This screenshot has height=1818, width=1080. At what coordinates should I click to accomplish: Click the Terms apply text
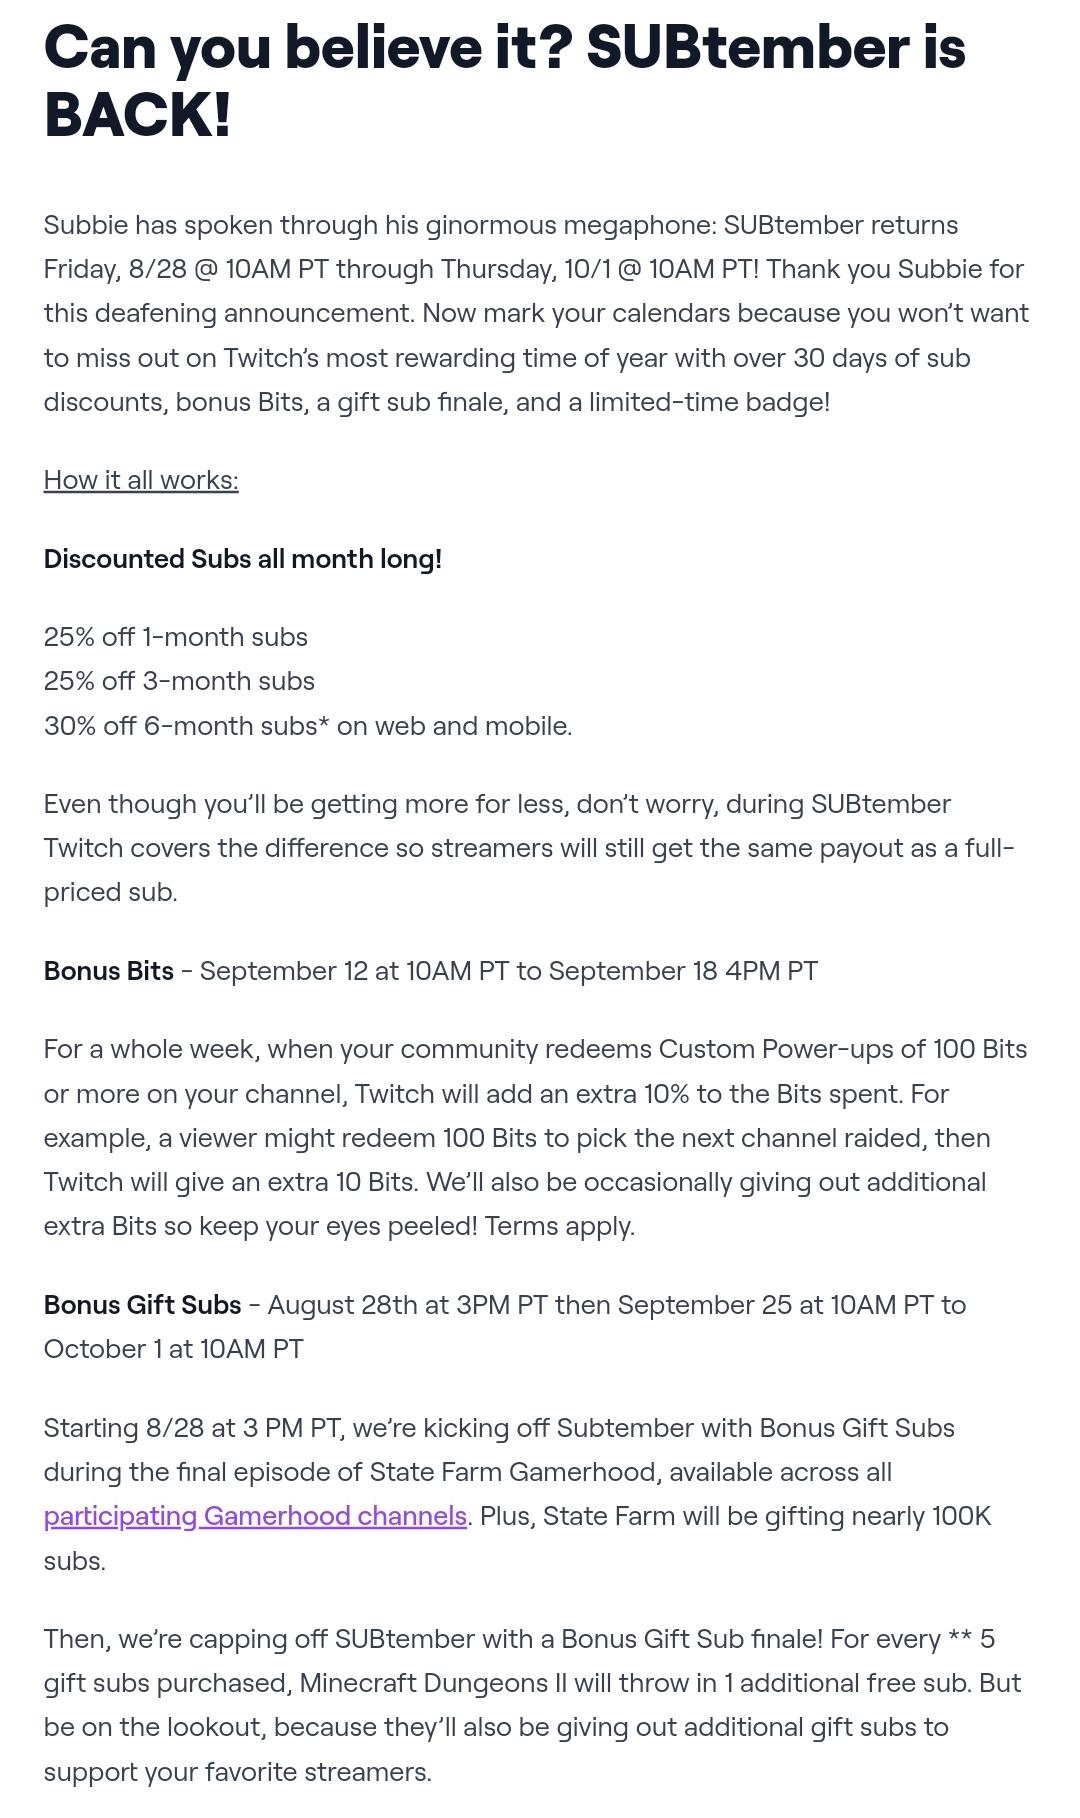tap(560, 1226)
